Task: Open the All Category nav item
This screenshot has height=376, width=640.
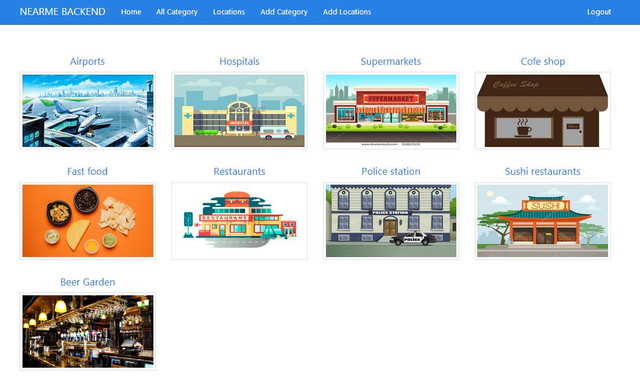Action: coord(177,12)
